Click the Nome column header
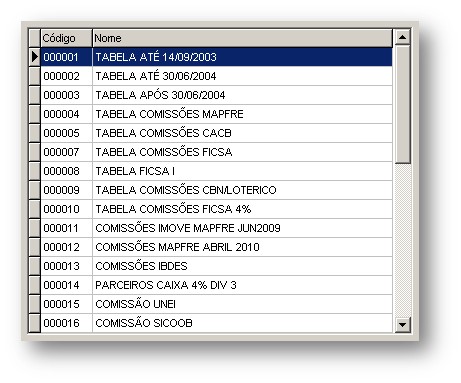Screen dimensions: 461x383 pyautogui.click(x=242, y=38)
